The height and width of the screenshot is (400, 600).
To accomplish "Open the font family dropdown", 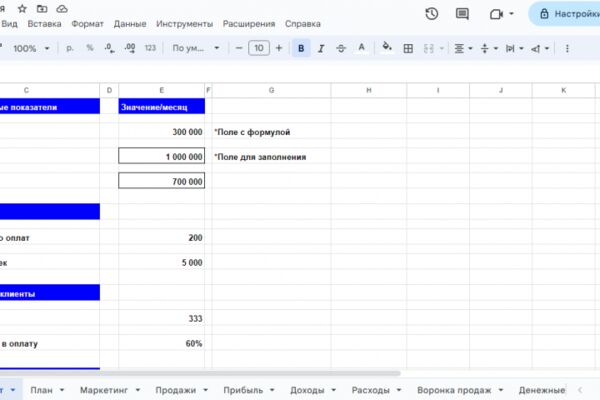I will (196, 48).
